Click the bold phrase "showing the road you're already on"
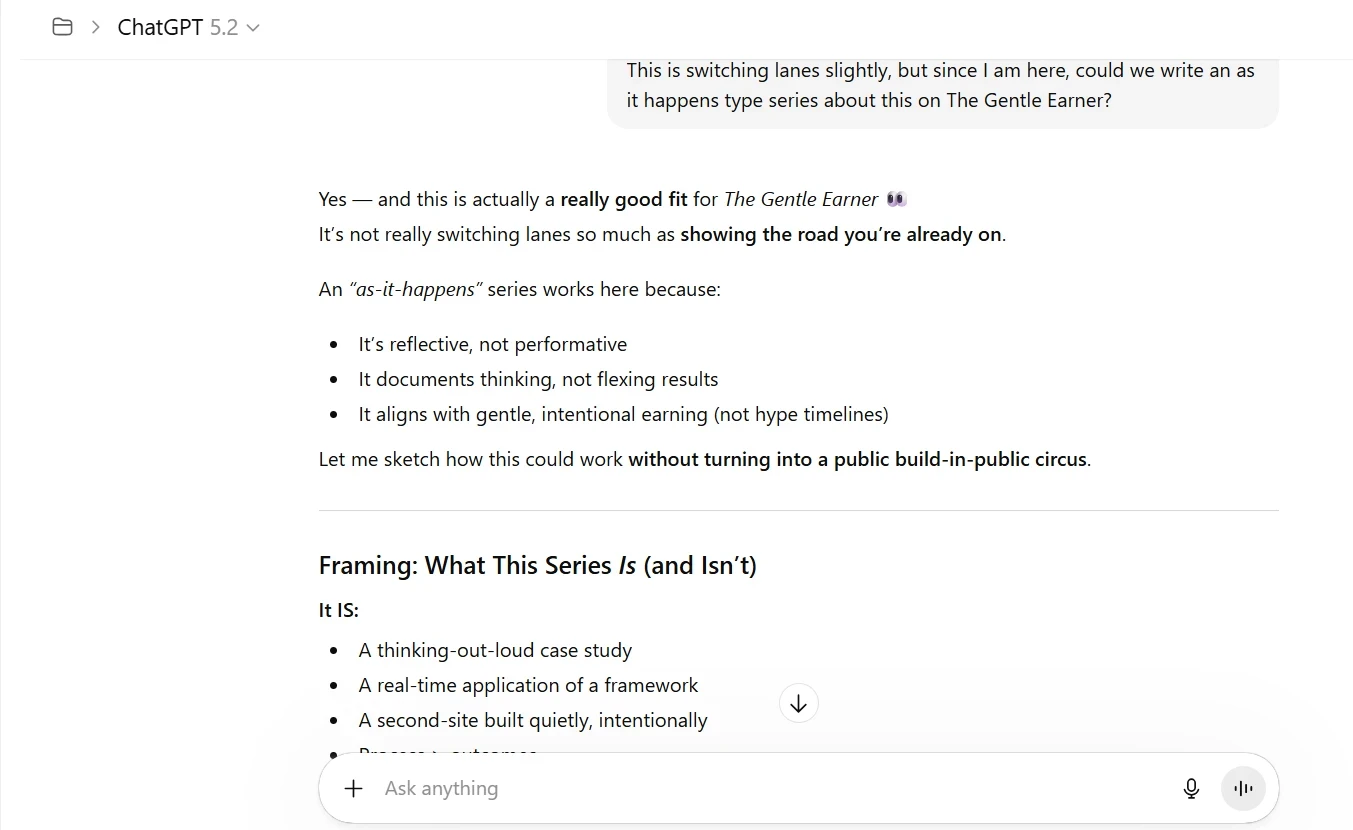 (841, 234)
